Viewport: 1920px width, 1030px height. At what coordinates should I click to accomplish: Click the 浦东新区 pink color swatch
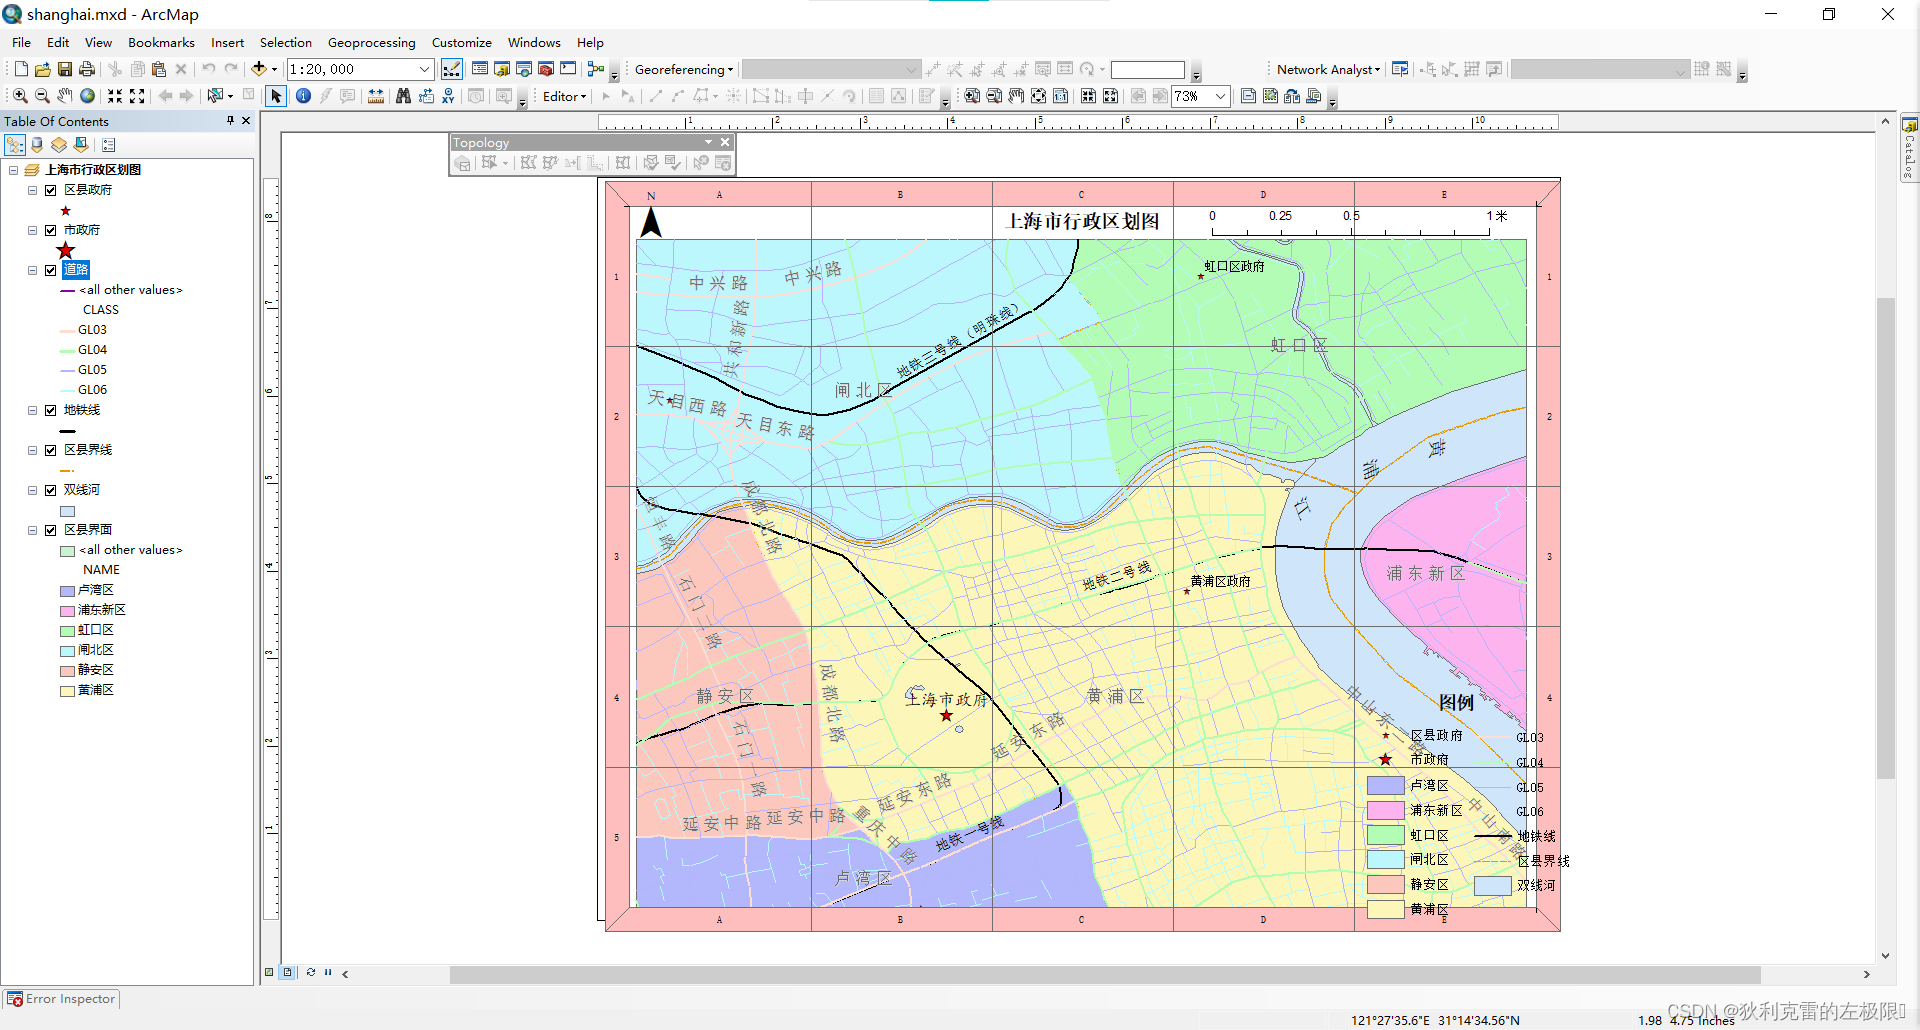66,609
